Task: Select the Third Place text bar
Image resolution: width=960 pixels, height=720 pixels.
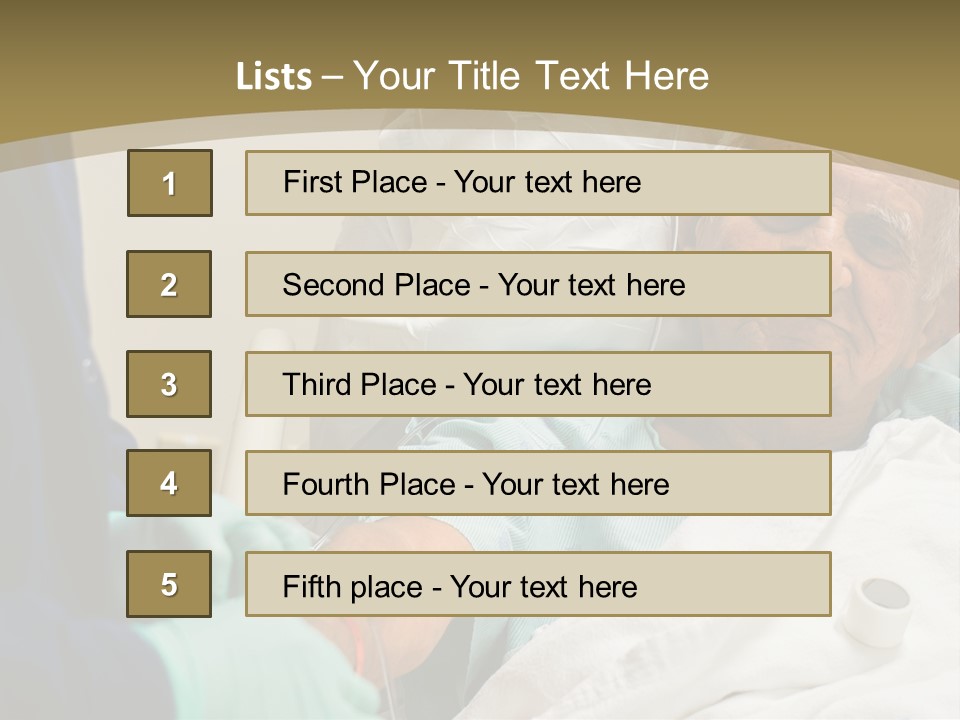Action: 538,384
